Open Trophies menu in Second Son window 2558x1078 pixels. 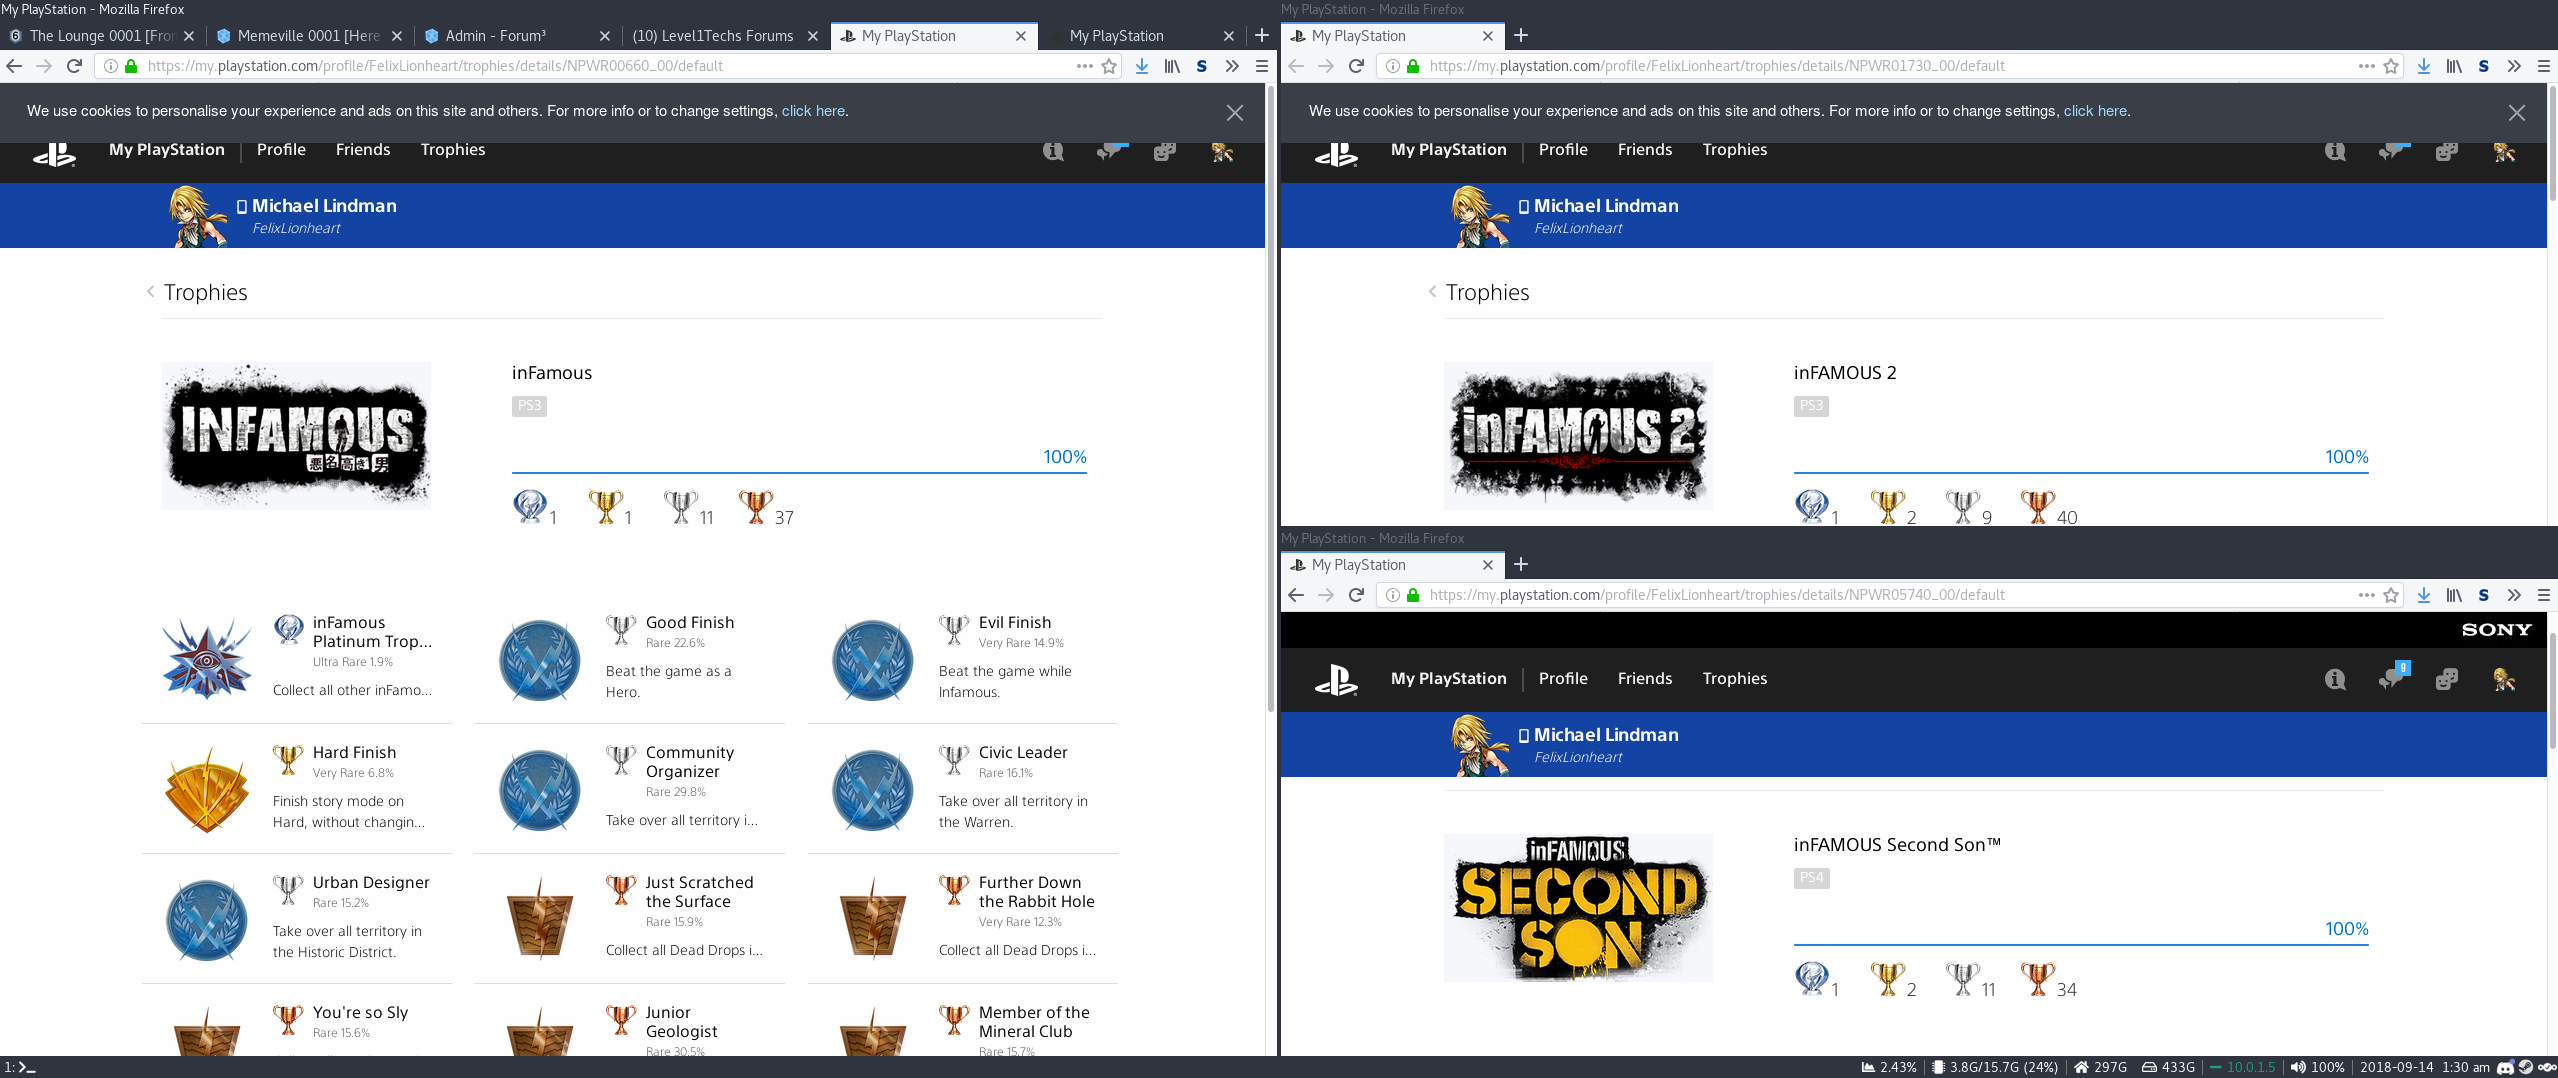tap(1735, 678)
